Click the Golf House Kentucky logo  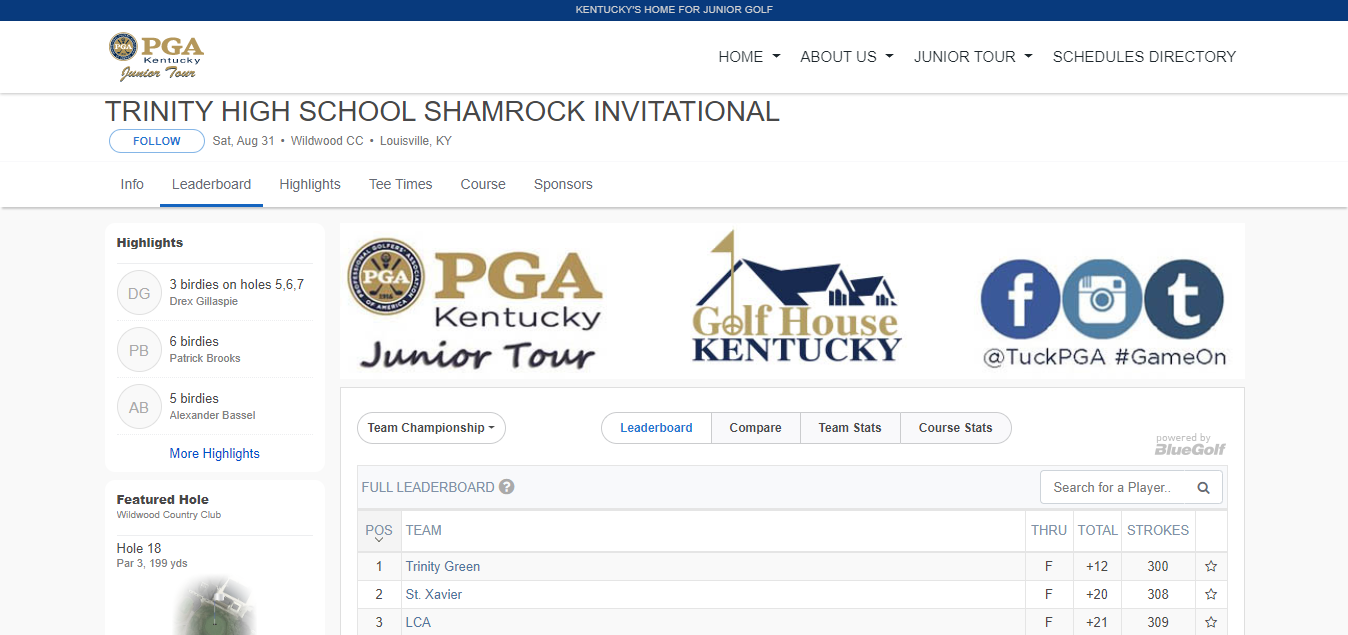click(x=797, y=297)
